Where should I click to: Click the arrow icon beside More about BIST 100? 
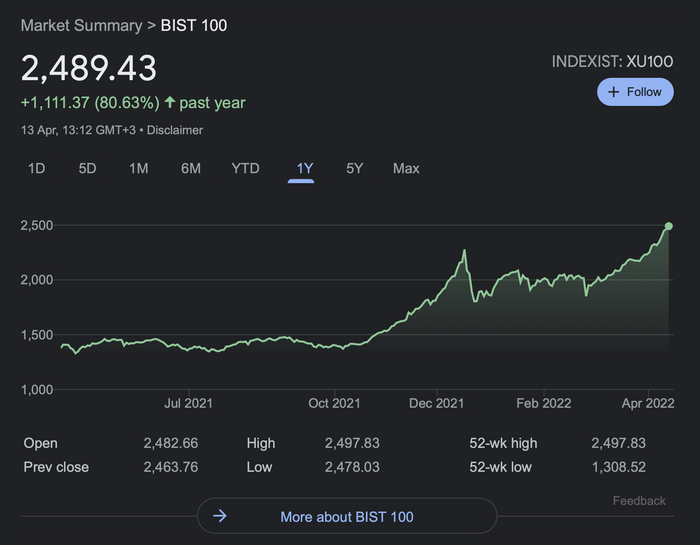221,516
